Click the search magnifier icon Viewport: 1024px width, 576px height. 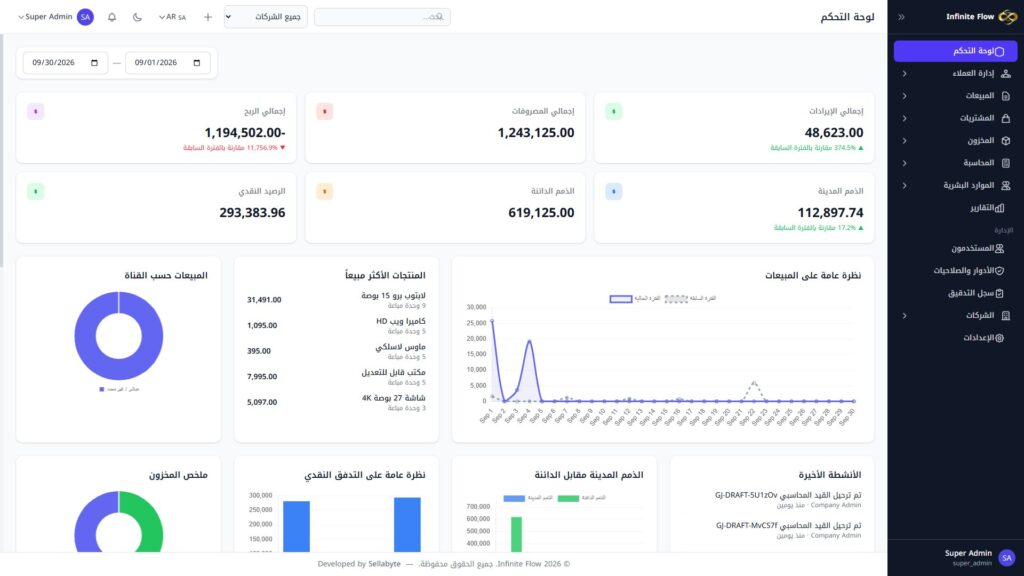point(440,17)
